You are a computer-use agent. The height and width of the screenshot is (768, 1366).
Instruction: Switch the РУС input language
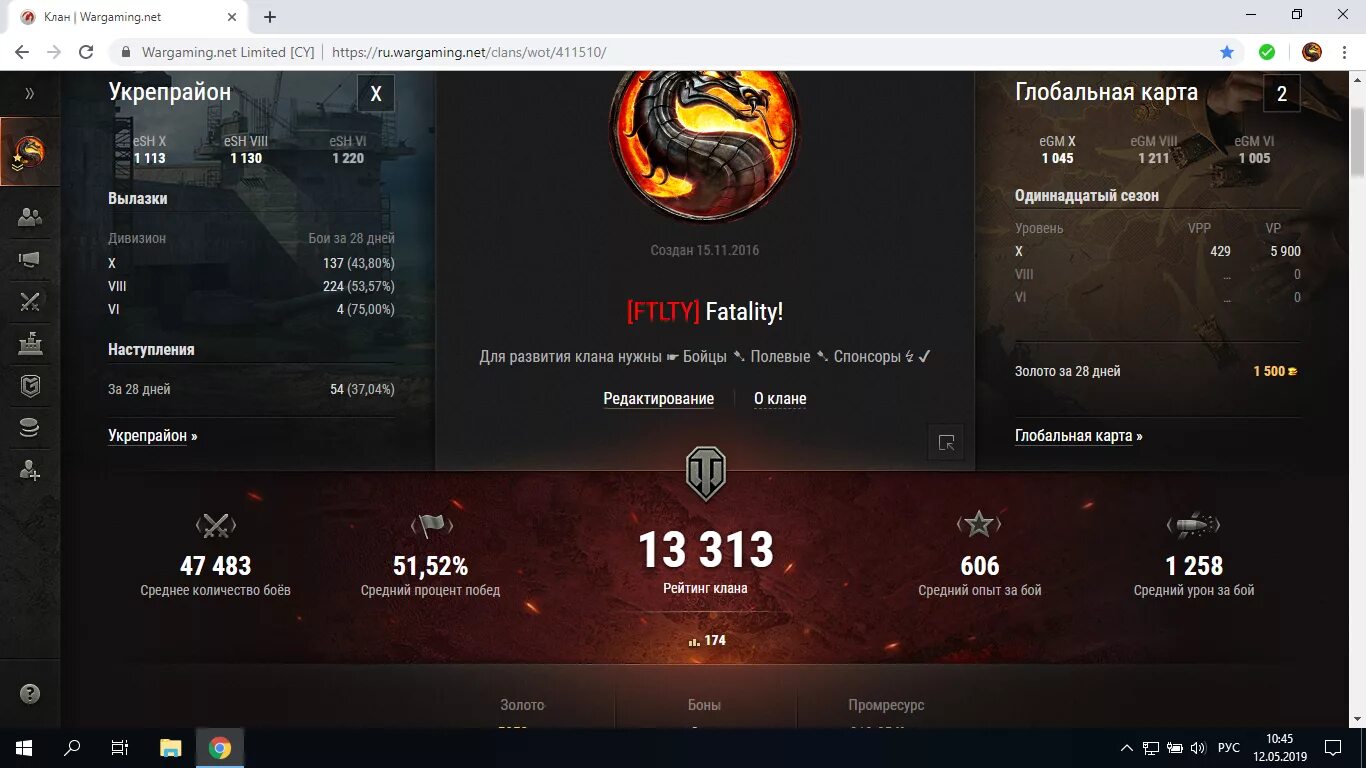(1229, 748)
